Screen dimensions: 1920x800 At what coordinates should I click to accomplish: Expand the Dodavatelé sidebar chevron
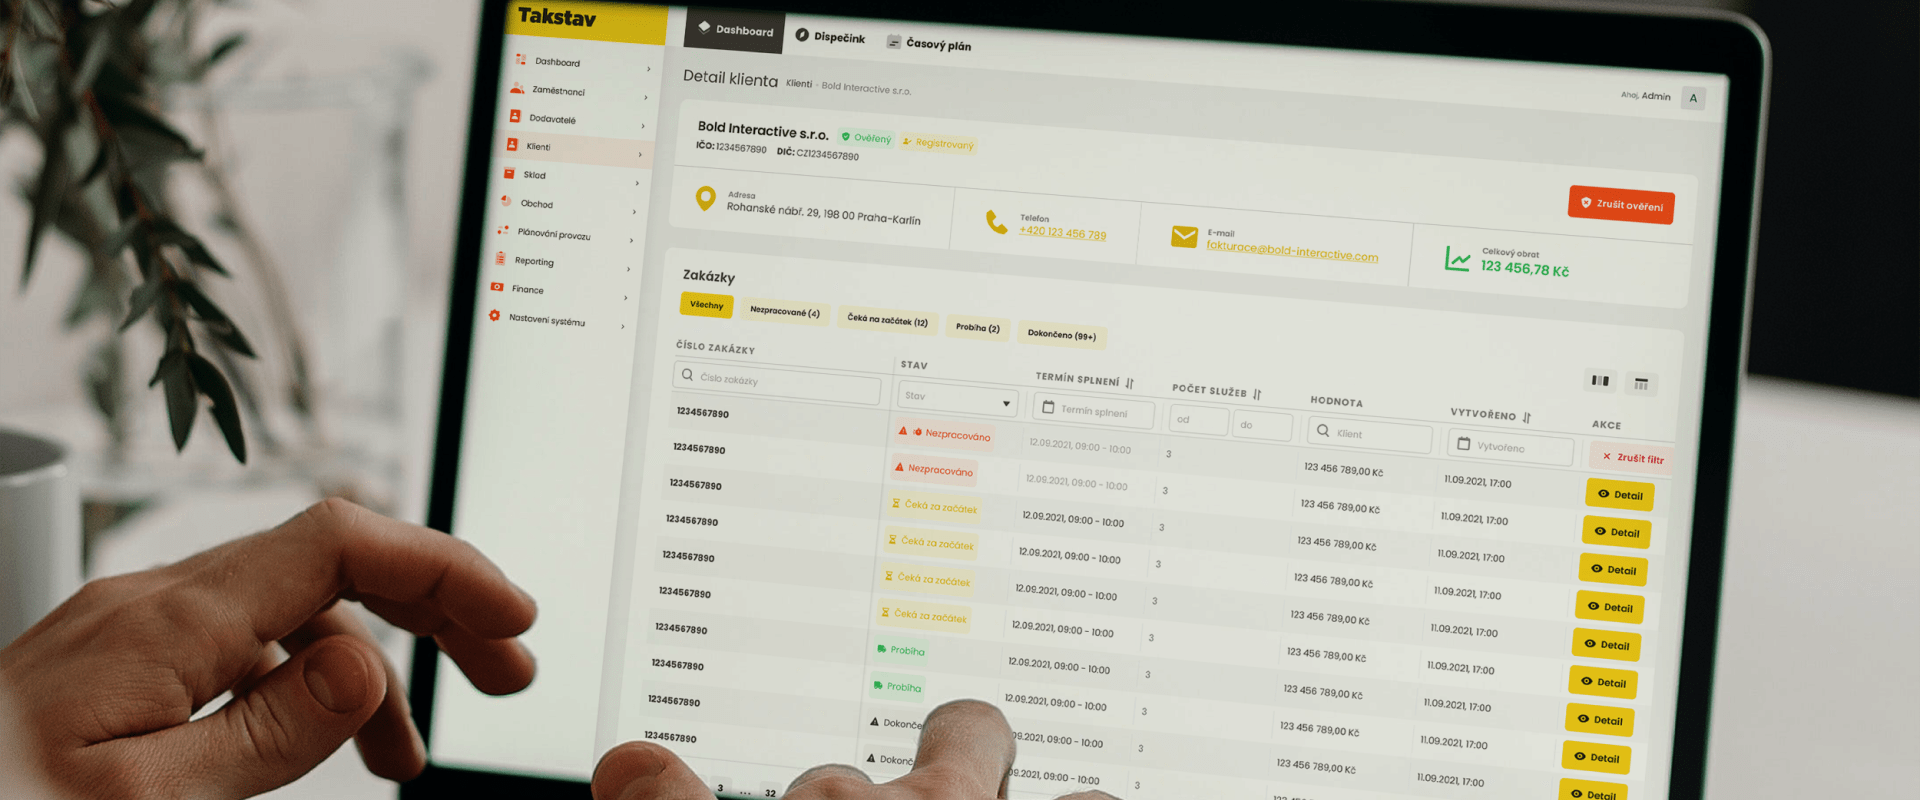tap(642, 126)
